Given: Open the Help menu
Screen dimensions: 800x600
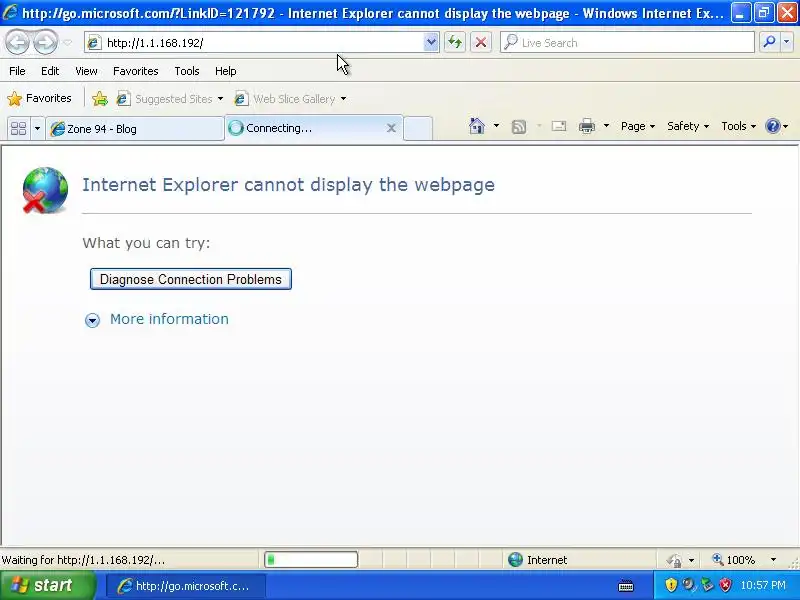Looking at the screenshot, I should pos(226,71).
